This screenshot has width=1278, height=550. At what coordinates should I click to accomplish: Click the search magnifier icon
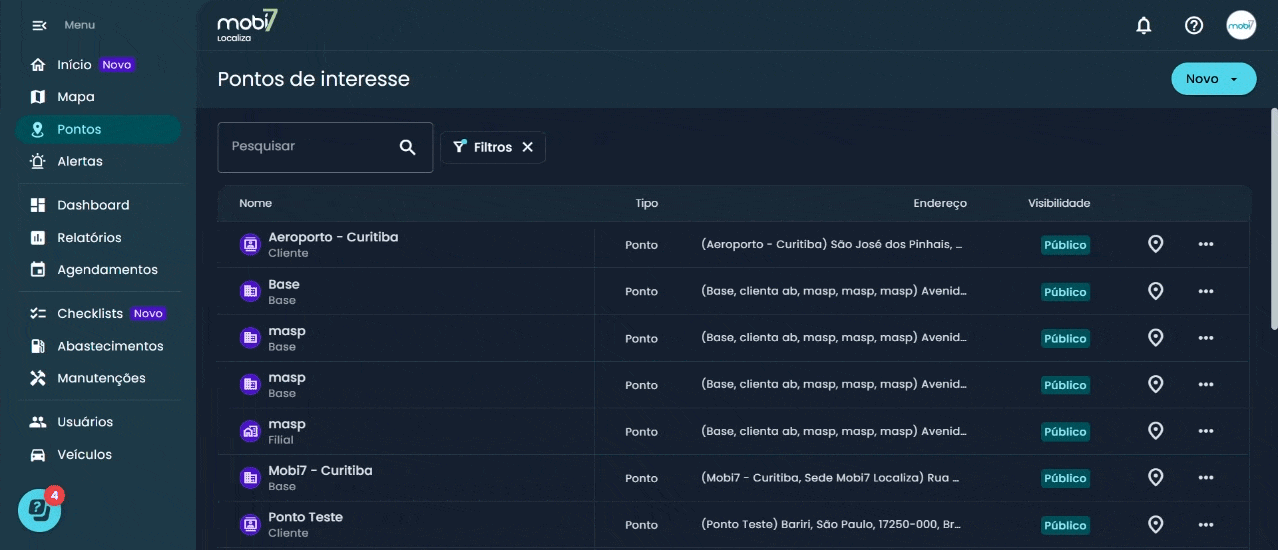click(x=407, y=147)
